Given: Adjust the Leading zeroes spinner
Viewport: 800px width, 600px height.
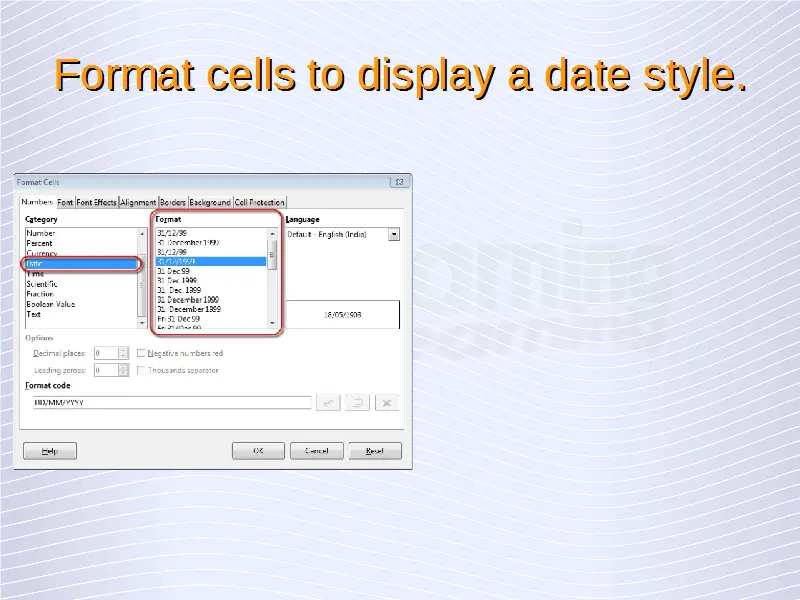Looking at the screenshot, I should 123,370.
